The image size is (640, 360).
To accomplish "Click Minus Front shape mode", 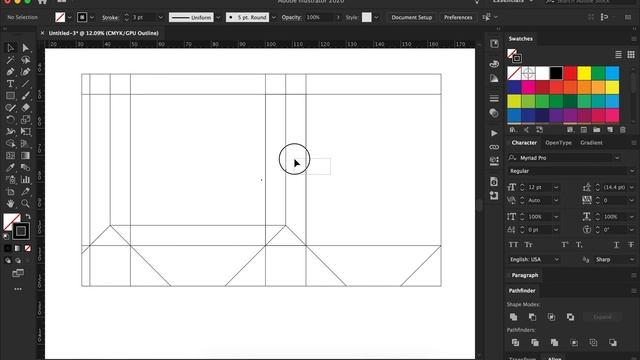I will 532,317.
